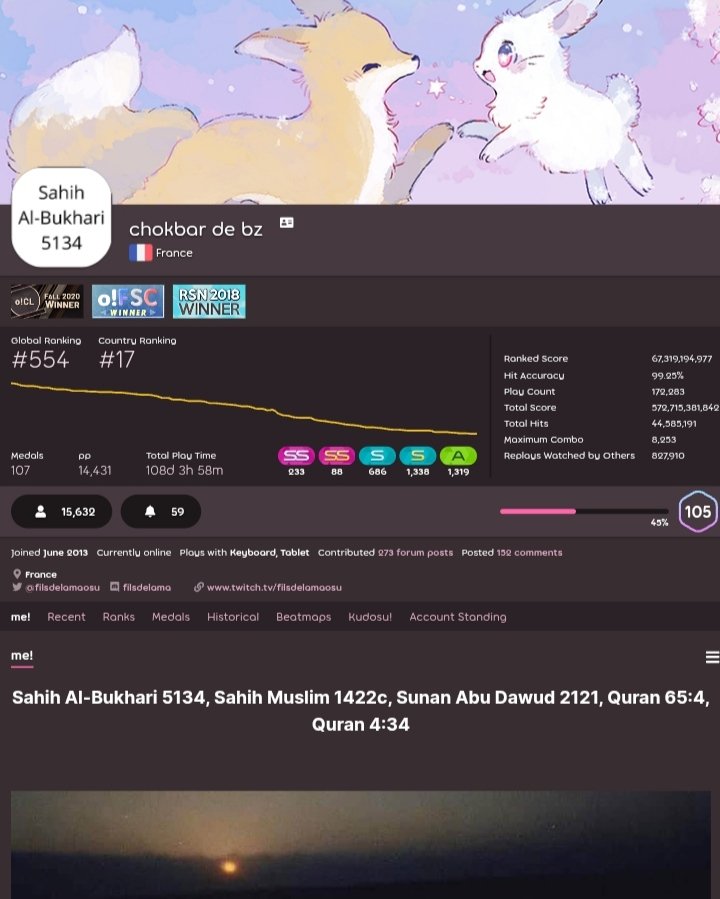Screen dimensions: 720x899
Task: Click the silver SS rank badge (233)
Action: click(x=296, y=456)
